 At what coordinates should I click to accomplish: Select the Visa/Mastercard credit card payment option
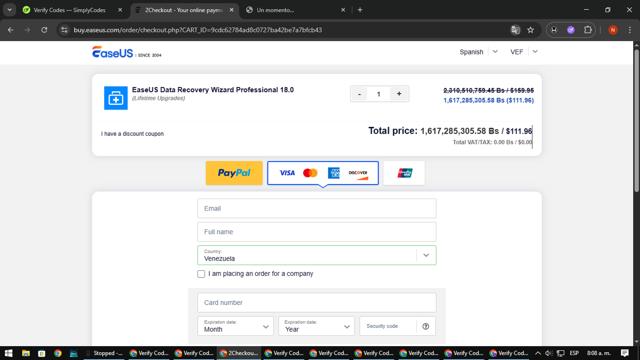pos(323,173)
